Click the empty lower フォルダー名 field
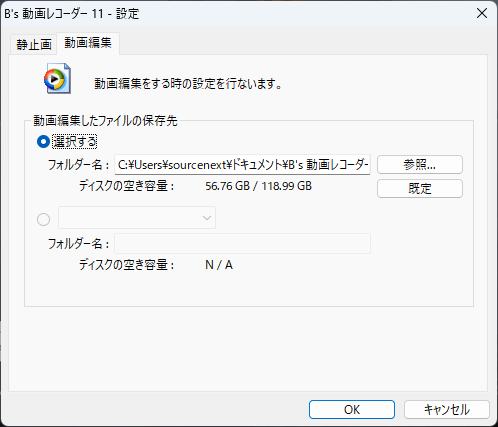The image size is (498, 427). point(242,244)
